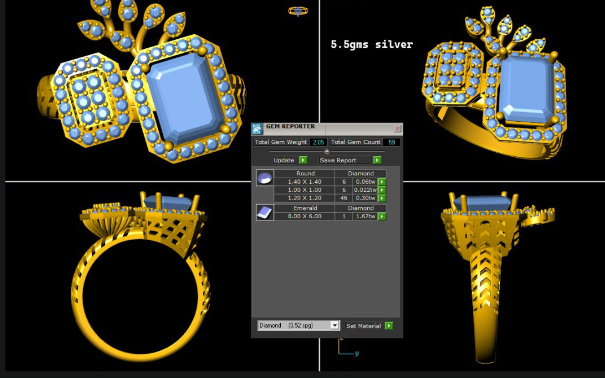Click the 46 gem count cell
The width and height of the screenshot is (605, 378).
(x=343, y=198)
